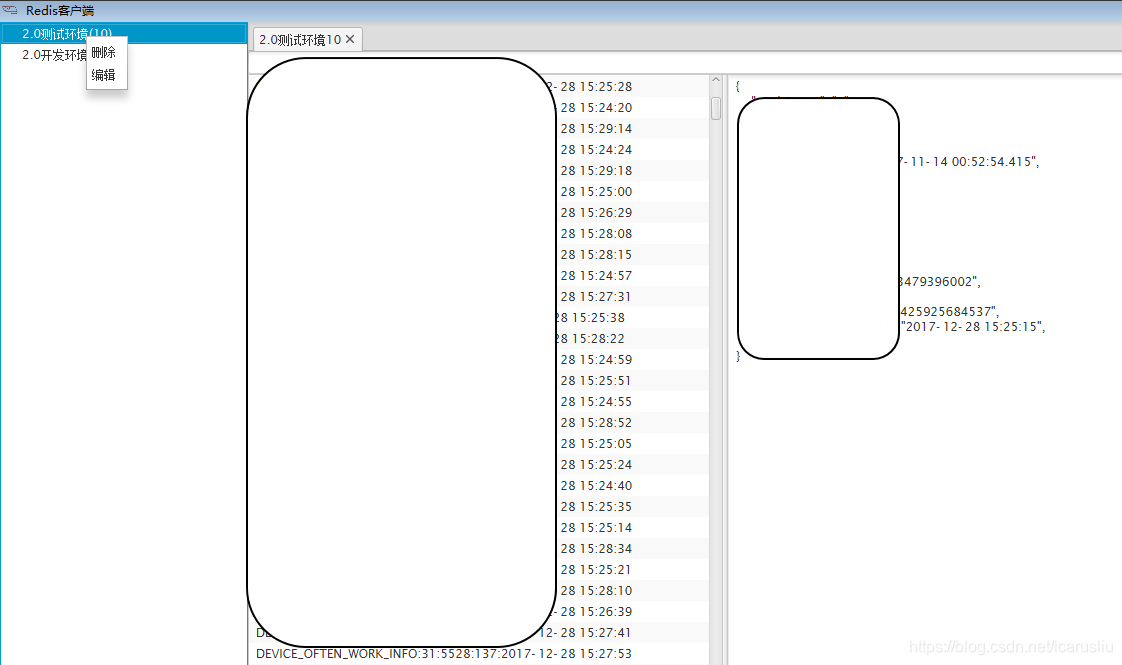Open the 2.0开发环境 connection in the sidebar
Viewport: 1122px width, 665px height.
124,55
